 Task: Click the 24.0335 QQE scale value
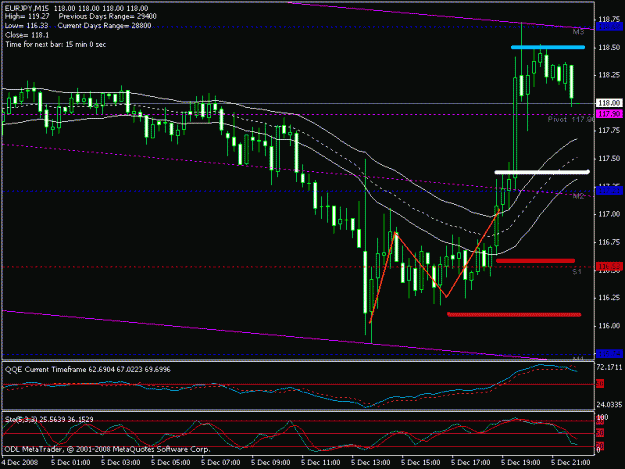click(x=609, y=405)
